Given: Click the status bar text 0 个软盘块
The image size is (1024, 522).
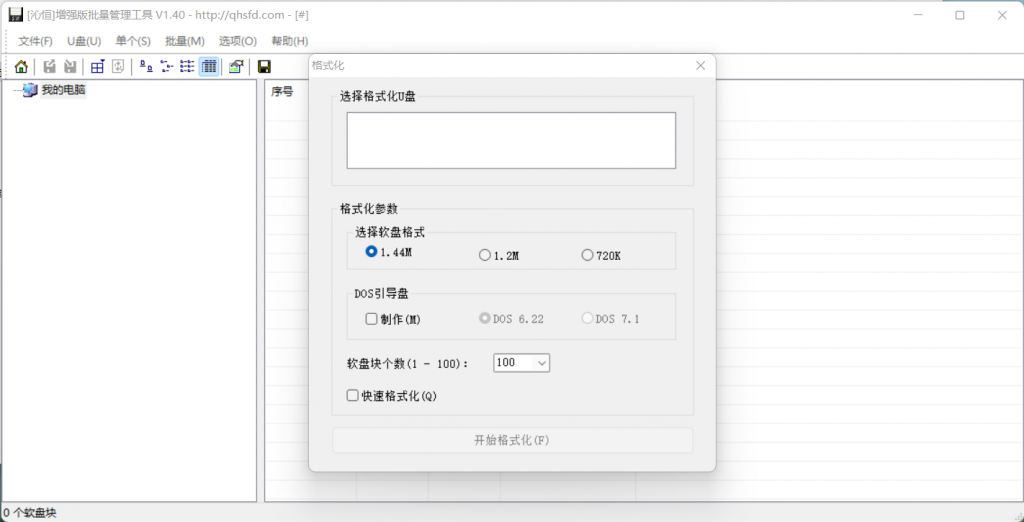Looking at the screenshot, I should click(29, 513).
